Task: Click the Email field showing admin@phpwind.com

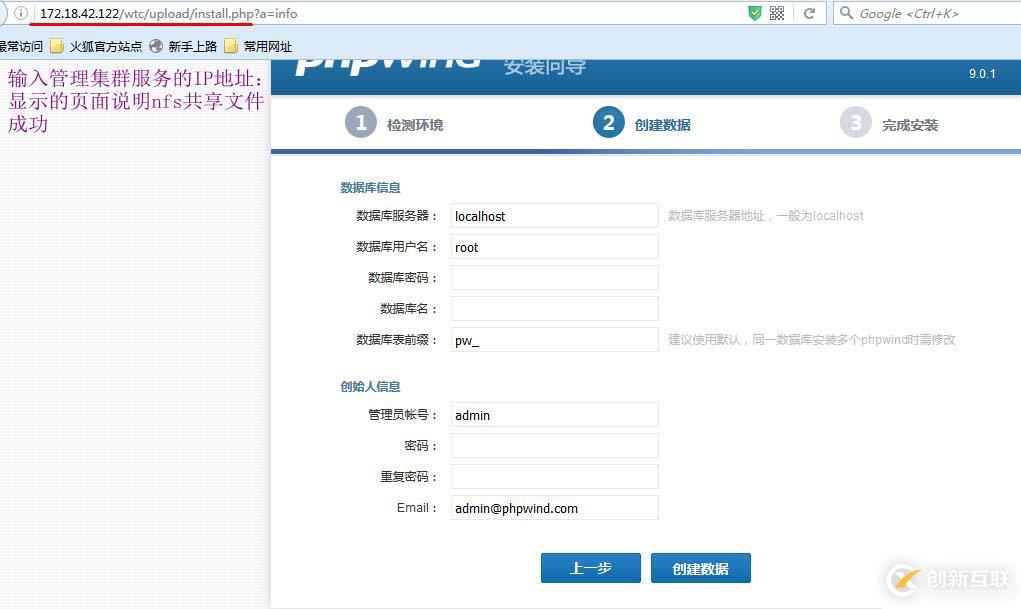Action: pos(554,508)
